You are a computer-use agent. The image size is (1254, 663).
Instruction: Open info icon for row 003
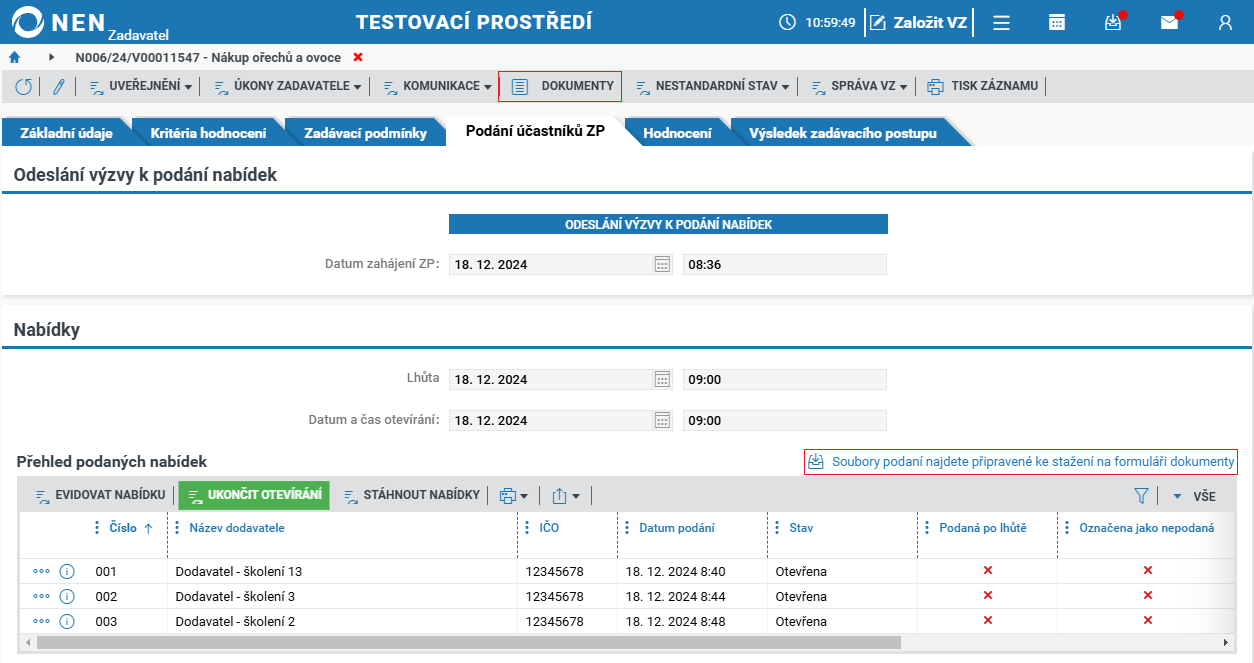coord(67,621)
